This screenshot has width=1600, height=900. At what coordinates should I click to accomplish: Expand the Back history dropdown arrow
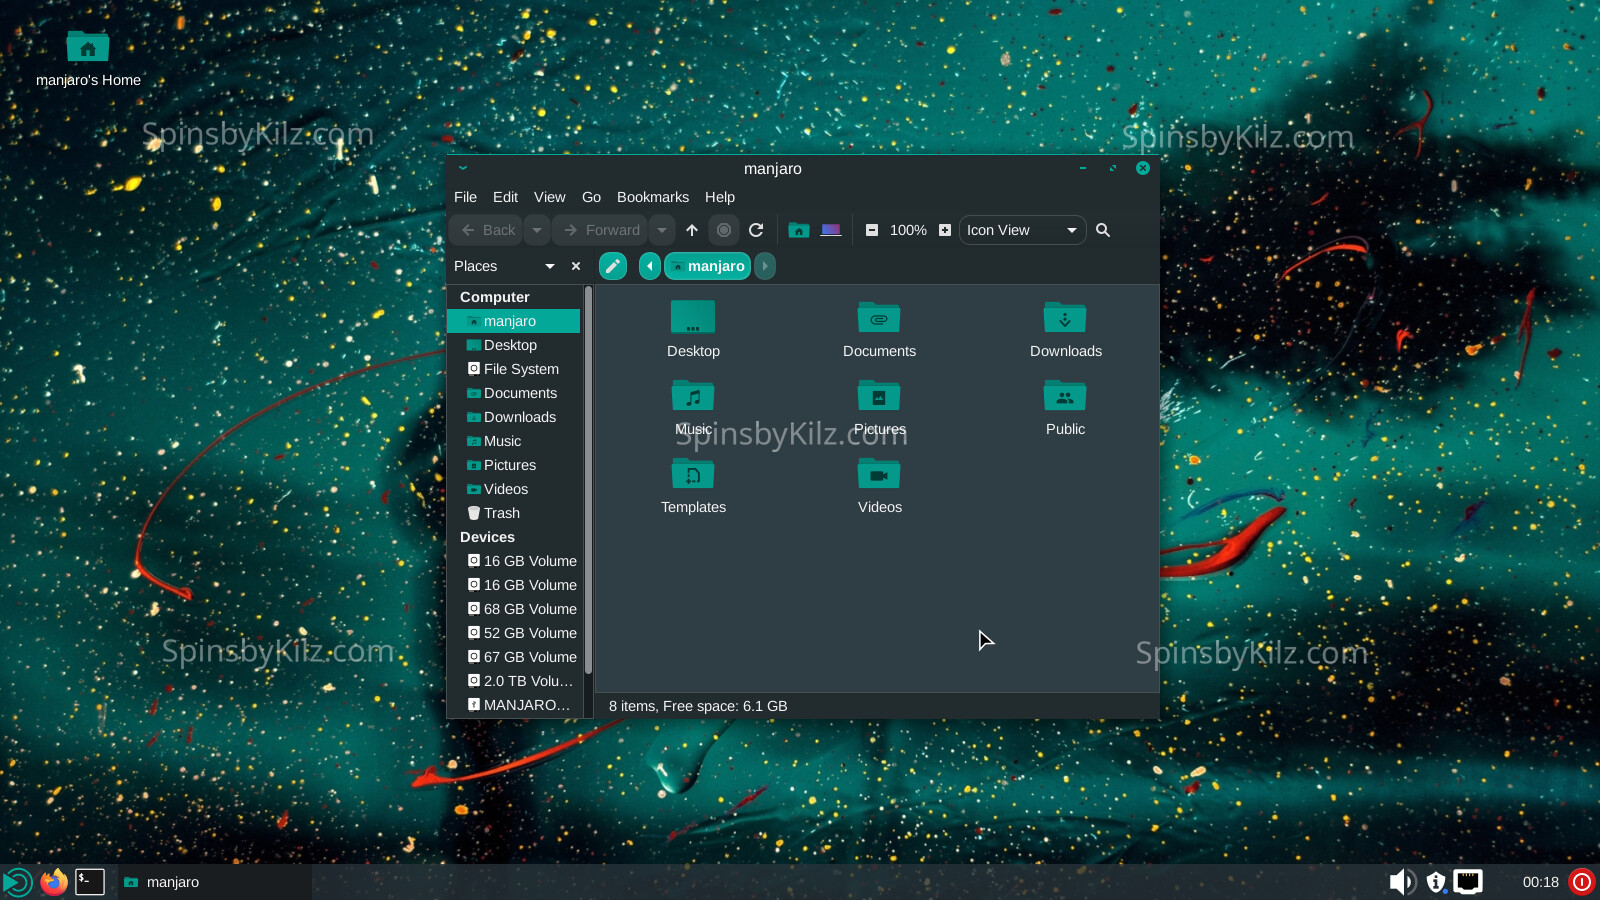[x=537, y=230]
